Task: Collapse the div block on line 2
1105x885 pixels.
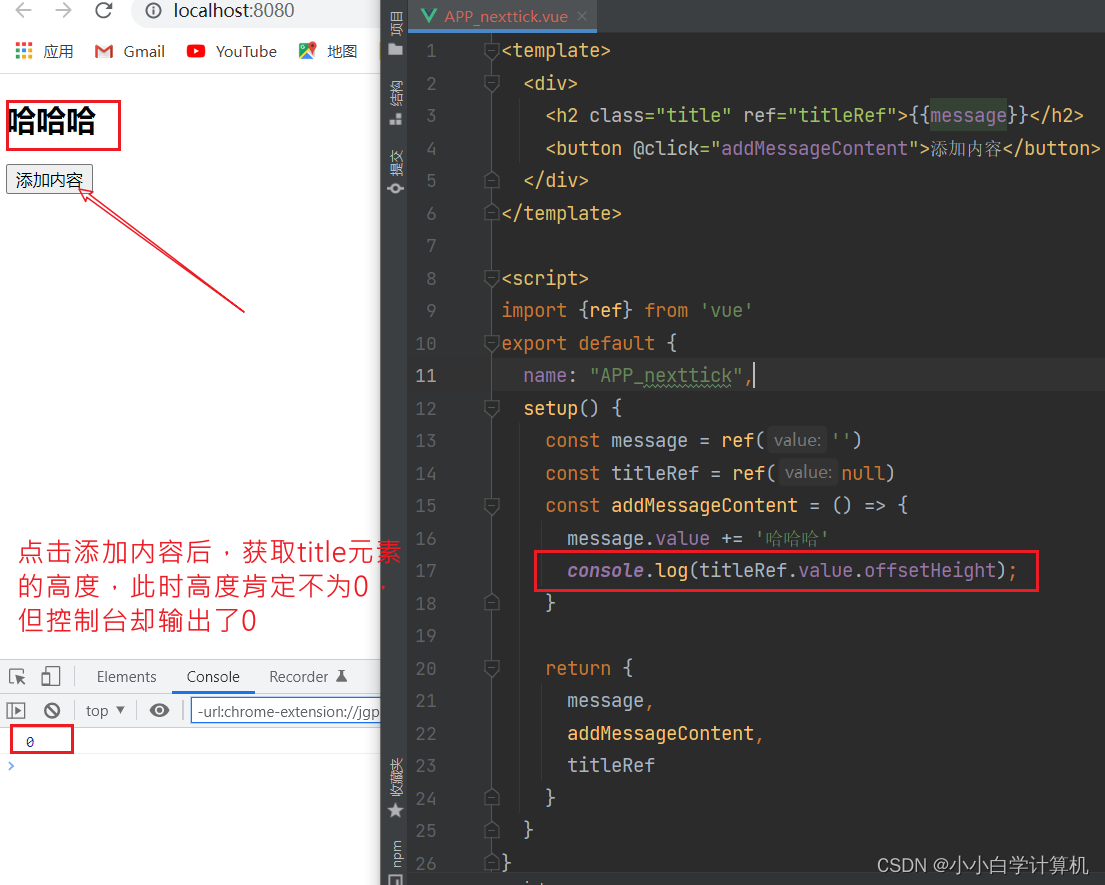Action: pyautogui.click(x=492, y=83)
